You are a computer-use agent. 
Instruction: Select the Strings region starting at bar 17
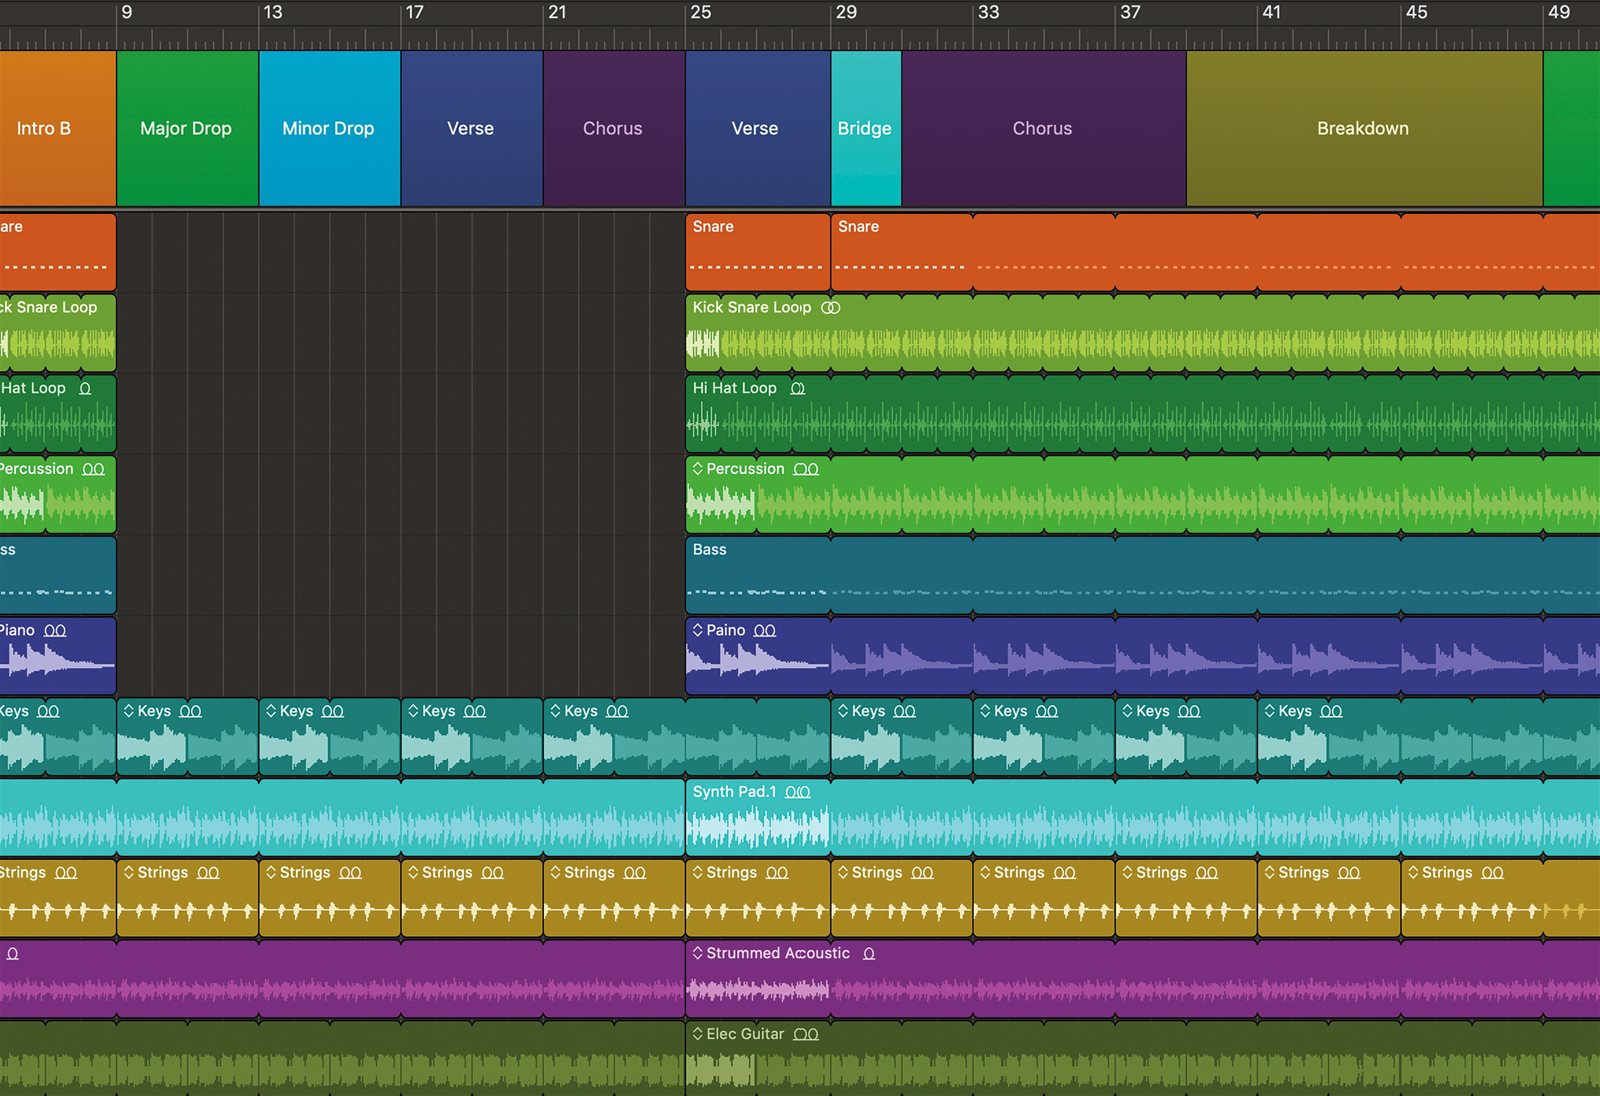point(471,898)
